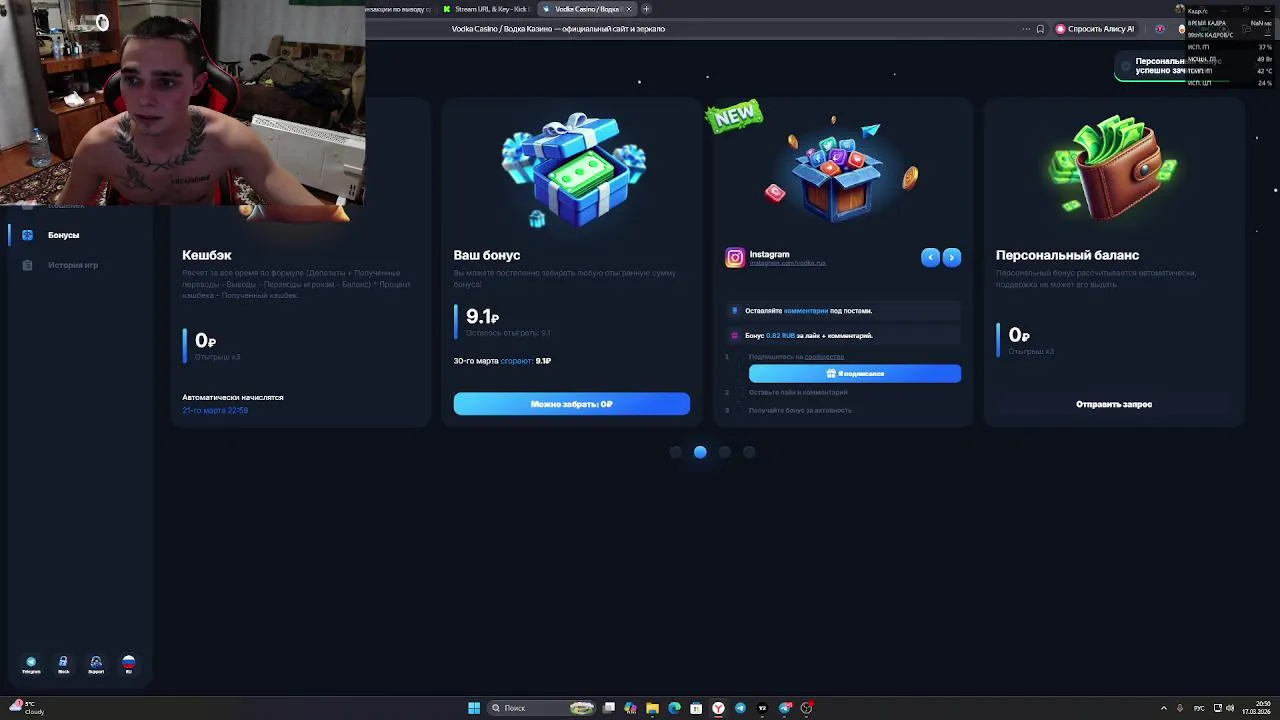Change language via the RU flag icon
1280x720 pixels.
(x=128, y=665)
